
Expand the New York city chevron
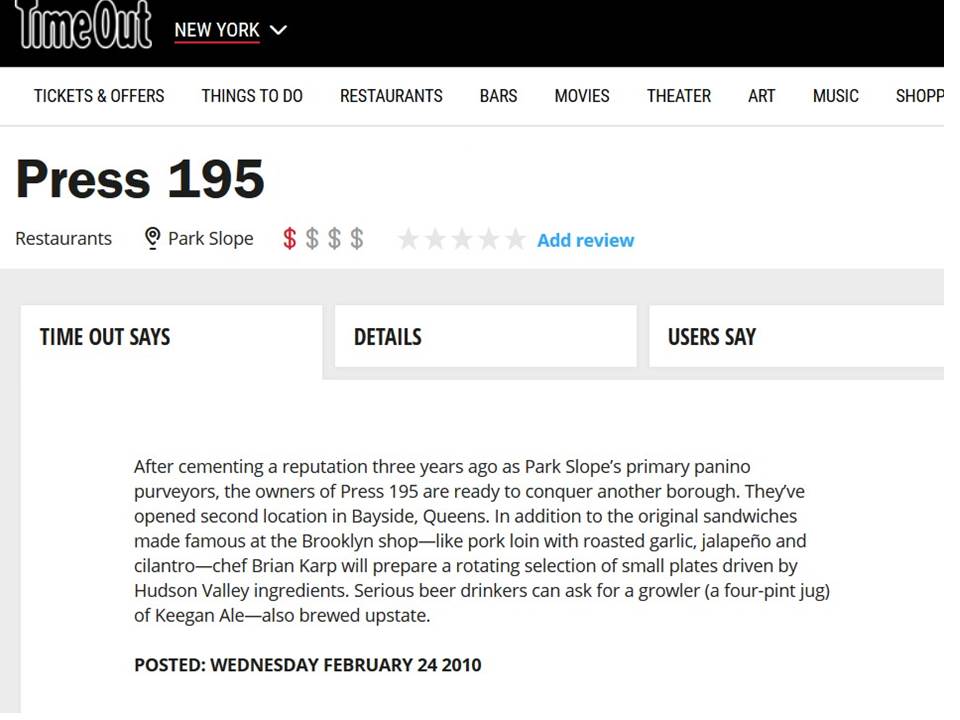tap(279, 30)
